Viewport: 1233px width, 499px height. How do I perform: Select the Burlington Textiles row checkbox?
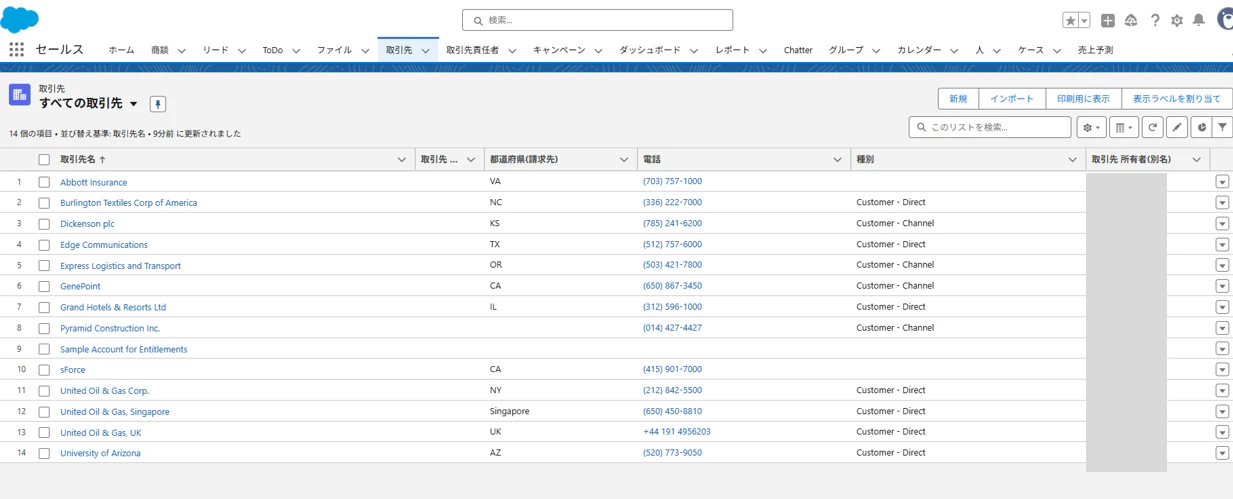coord(44,203)
